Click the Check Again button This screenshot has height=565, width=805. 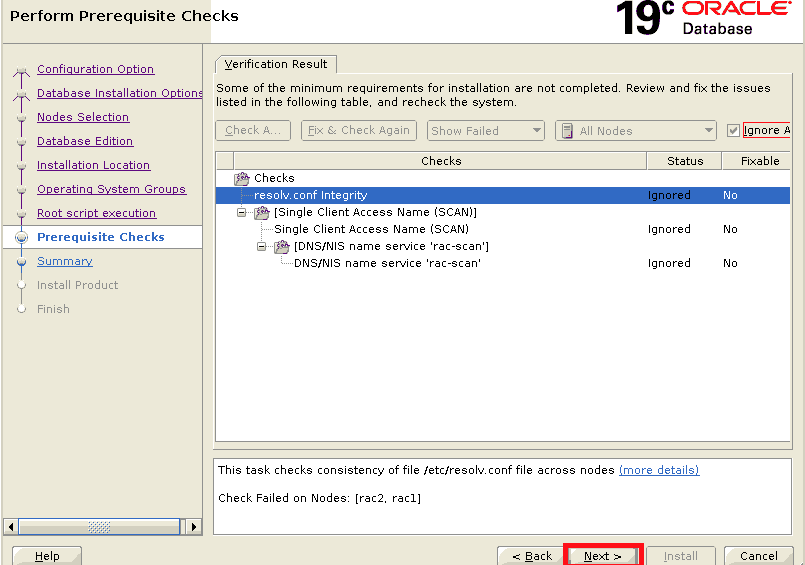click(x=253, y=130)
